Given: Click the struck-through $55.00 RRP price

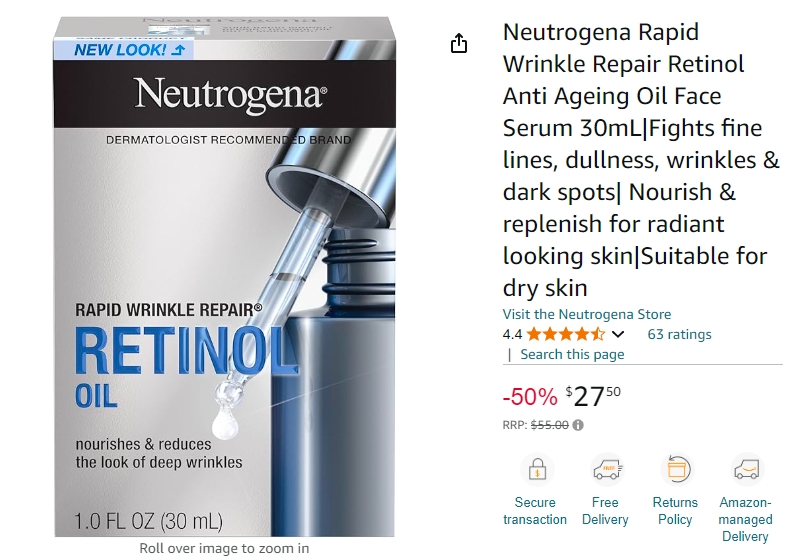Looking at the screenshot, I should tap(550, 425).
